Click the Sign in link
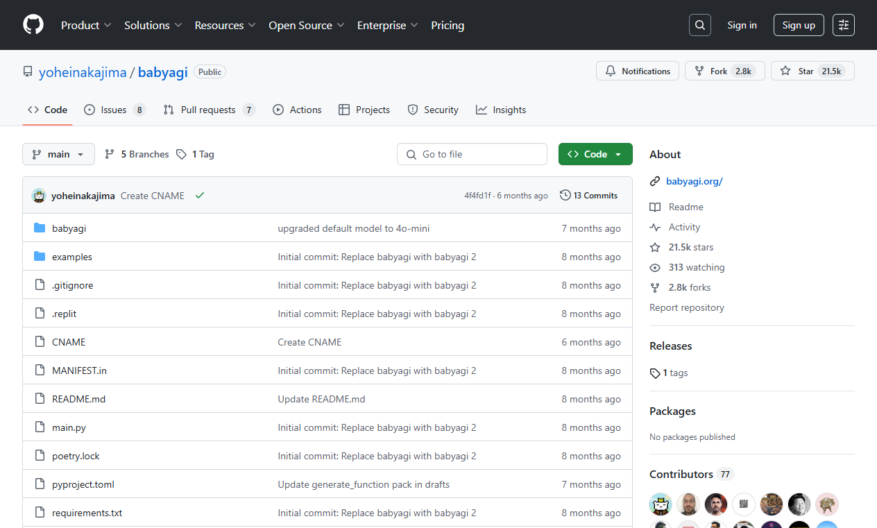Image resolution: width=877 pixels, height=528 pixels. [x=742, y=25]
